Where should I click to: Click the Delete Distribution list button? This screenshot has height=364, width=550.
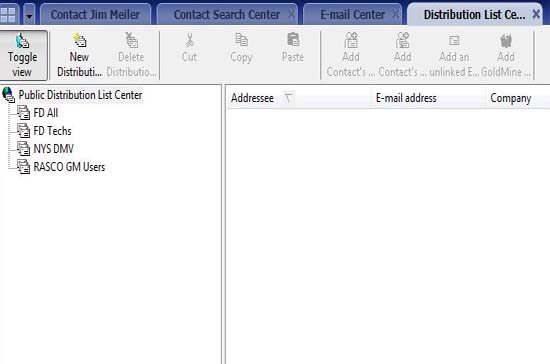tap(131, 55)
